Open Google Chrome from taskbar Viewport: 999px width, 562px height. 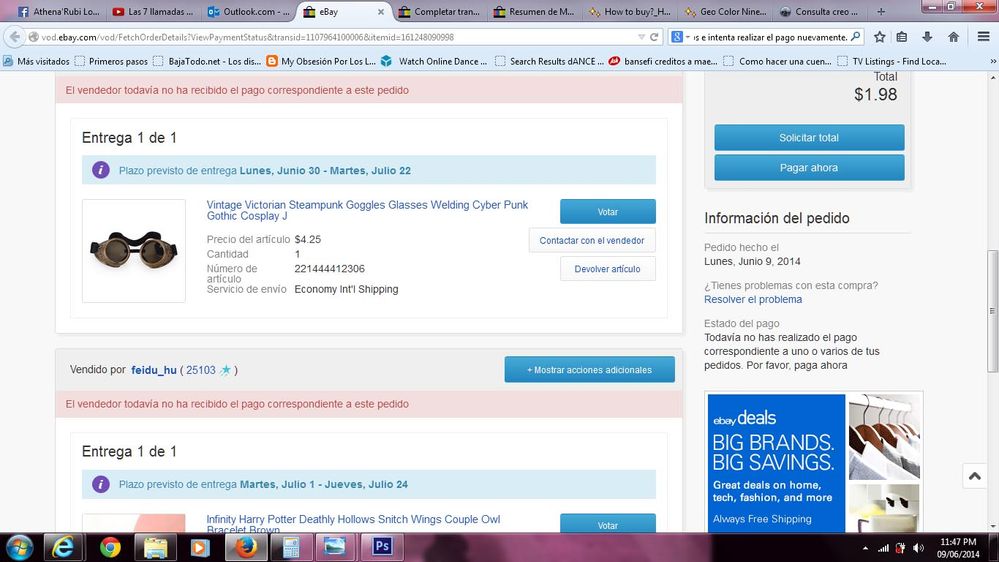110,547
